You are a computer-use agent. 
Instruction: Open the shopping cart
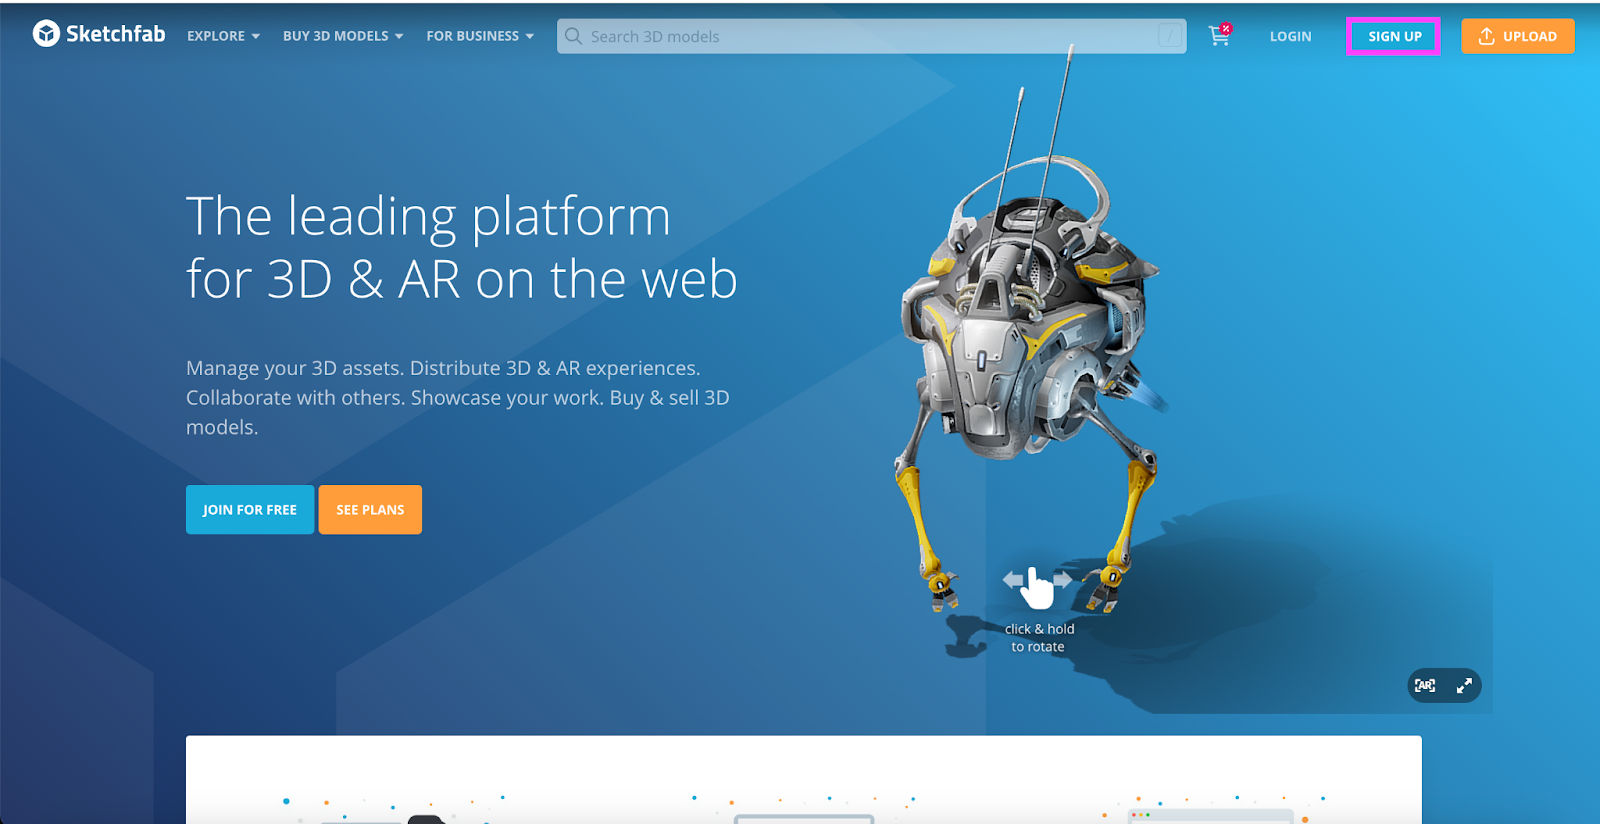tap(1218, 37)
